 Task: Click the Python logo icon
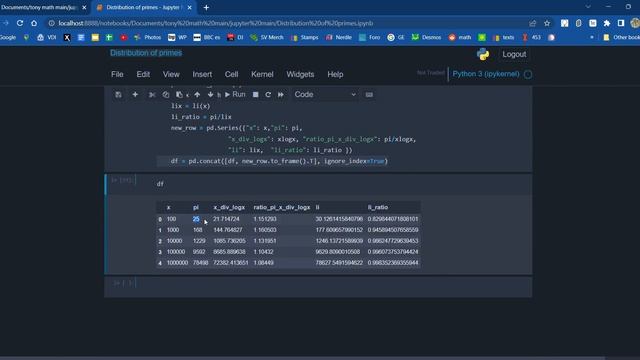pyautogui.click(x=483, y=54)
